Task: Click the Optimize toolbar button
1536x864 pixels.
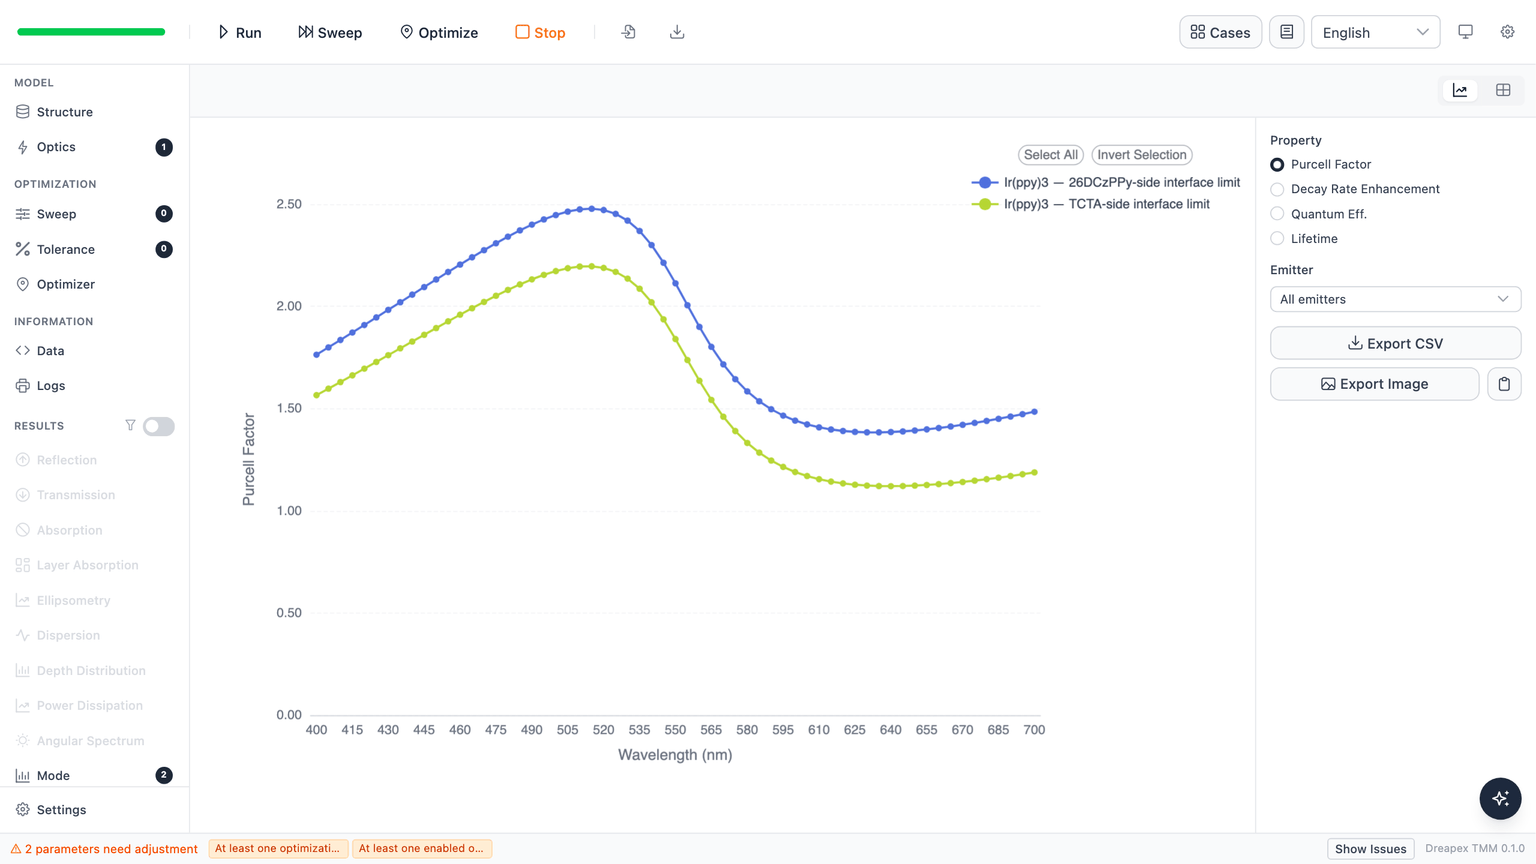Action: [439, 32]
